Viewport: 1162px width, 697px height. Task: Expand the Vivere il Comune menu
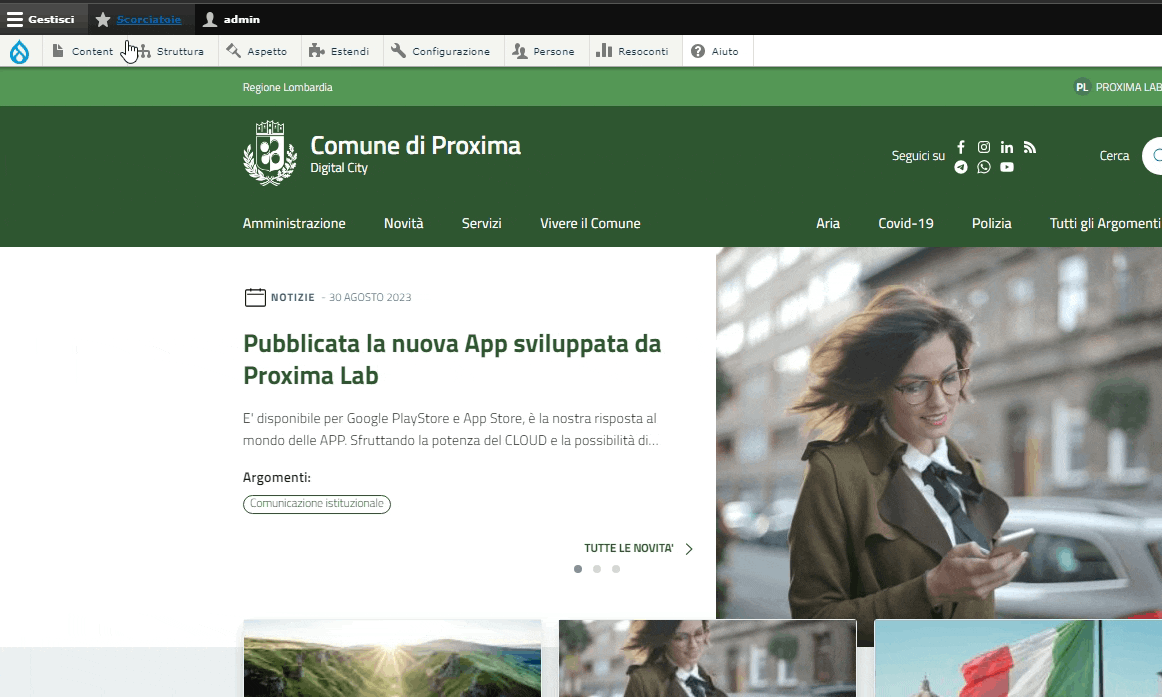[x=590, y=224]
